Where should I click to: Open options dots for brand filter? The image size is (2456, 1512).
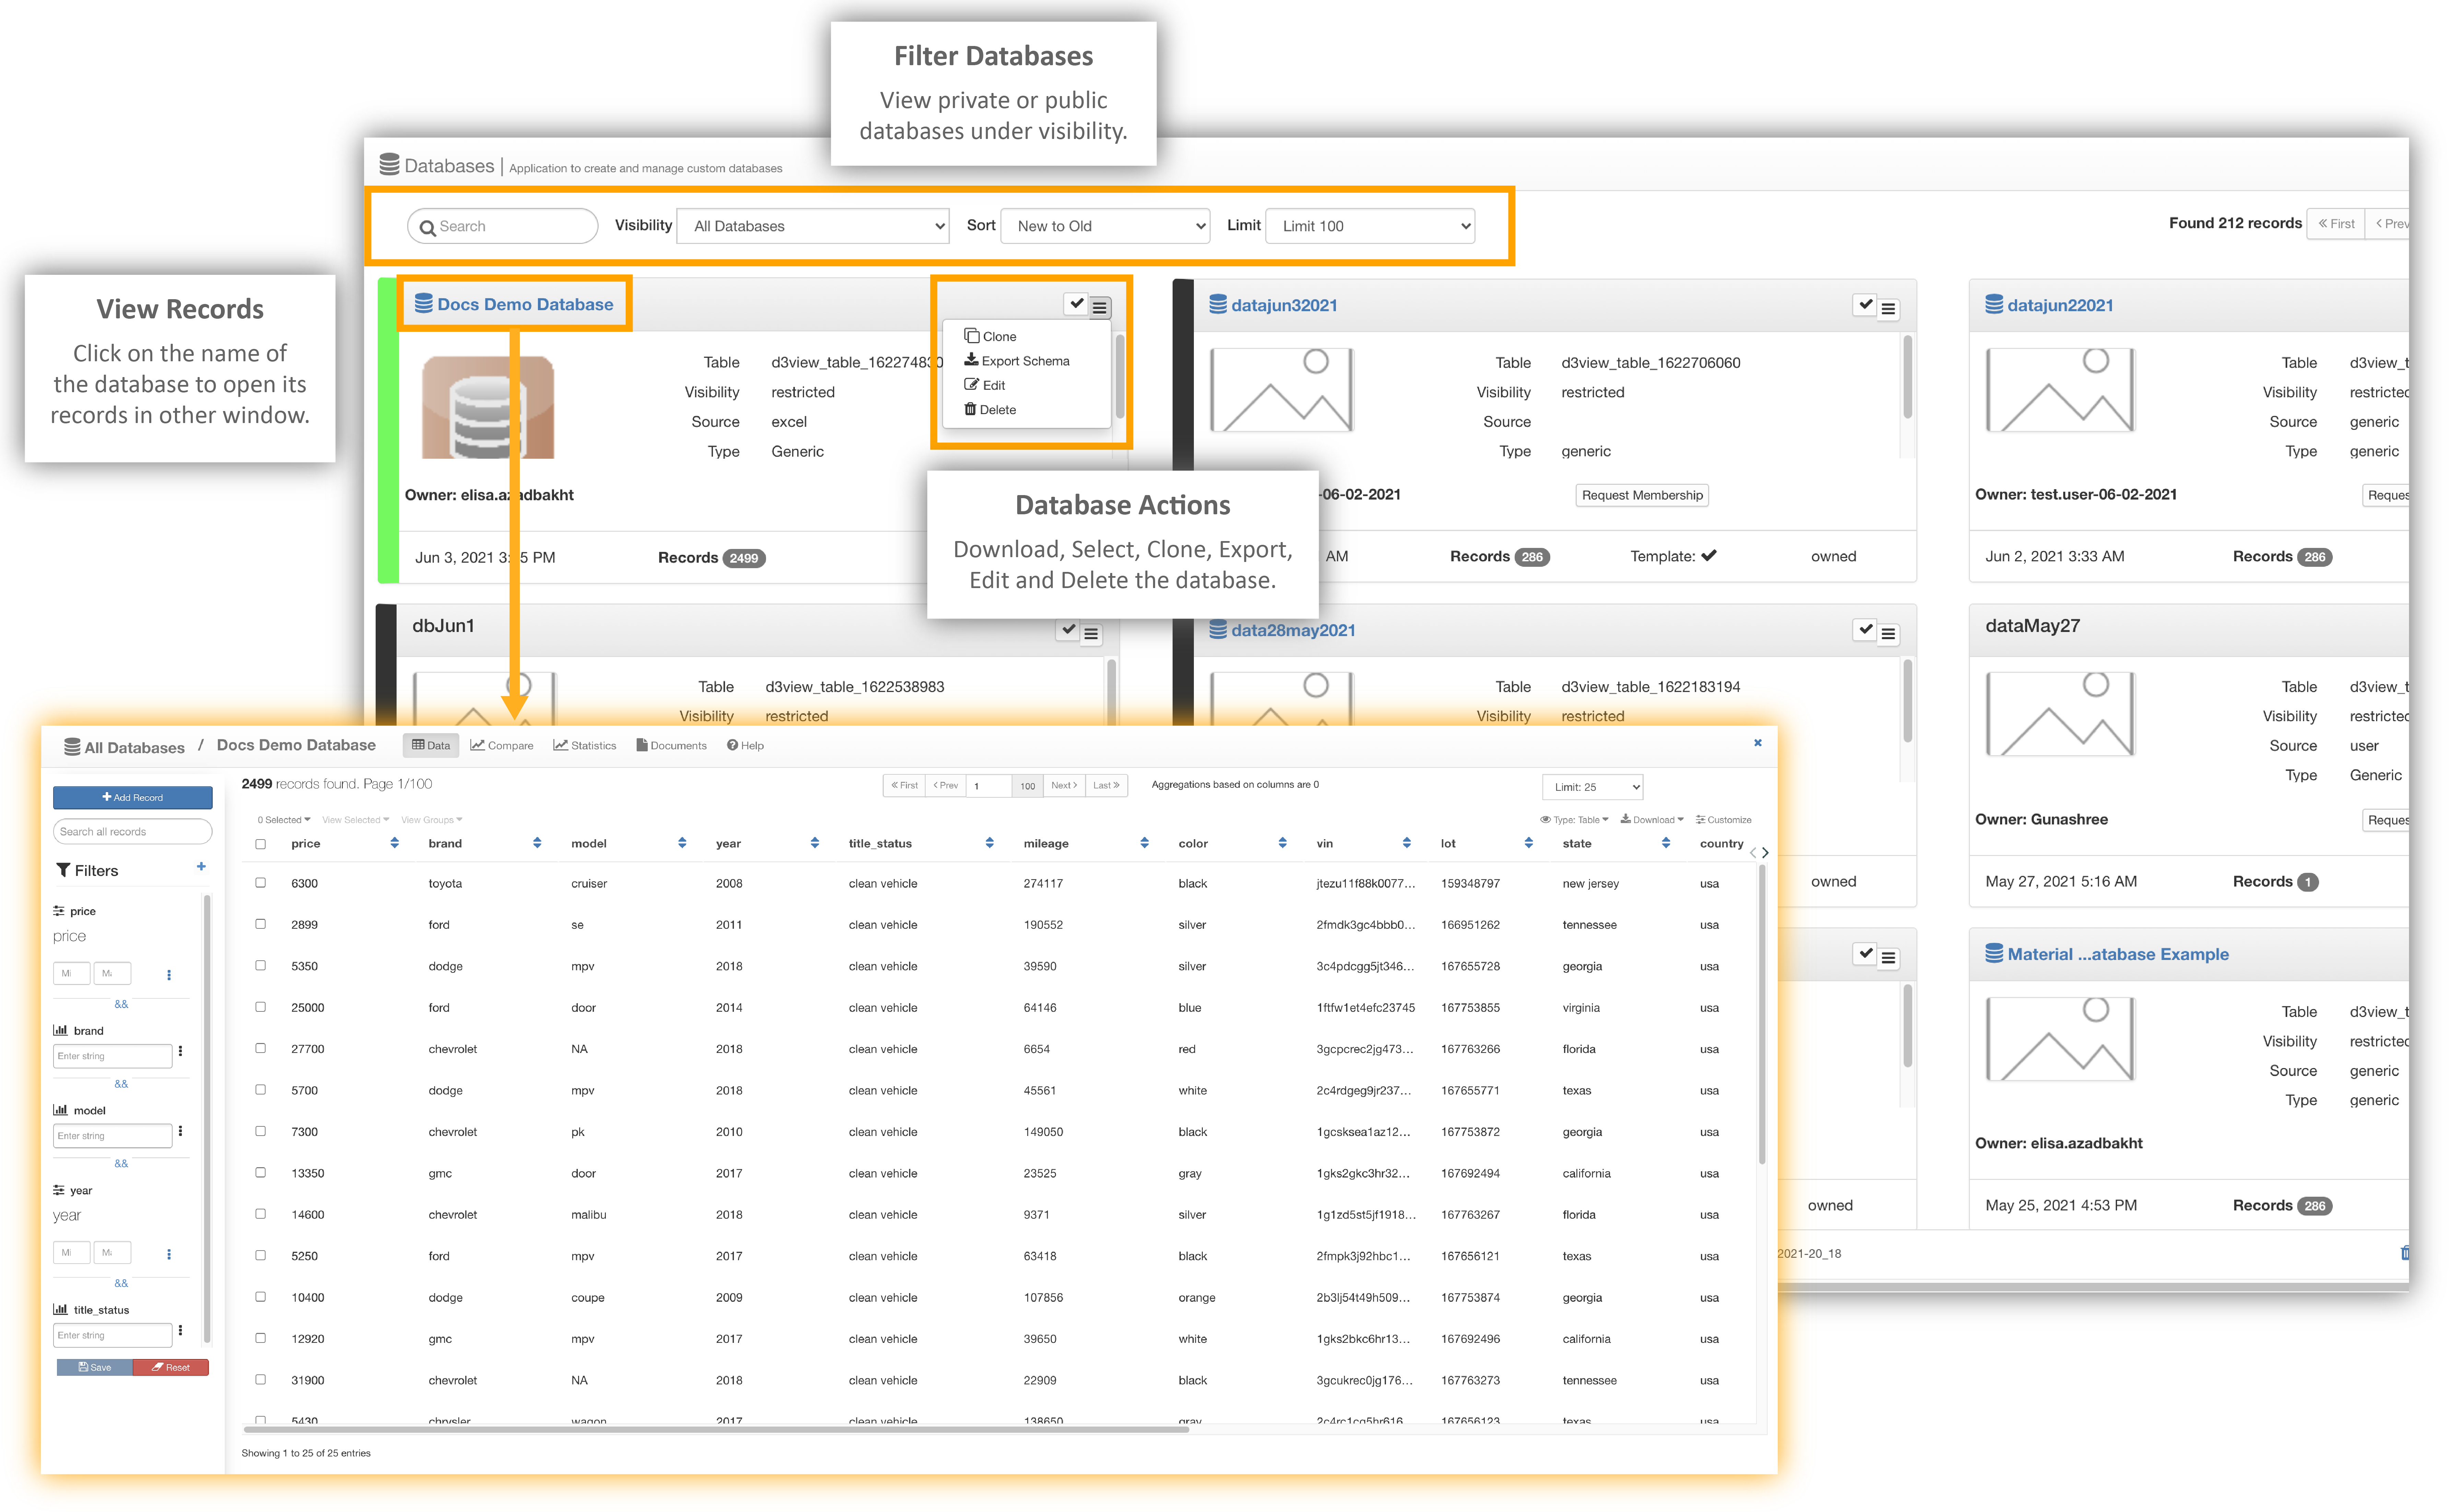(x=180, y=1051)
